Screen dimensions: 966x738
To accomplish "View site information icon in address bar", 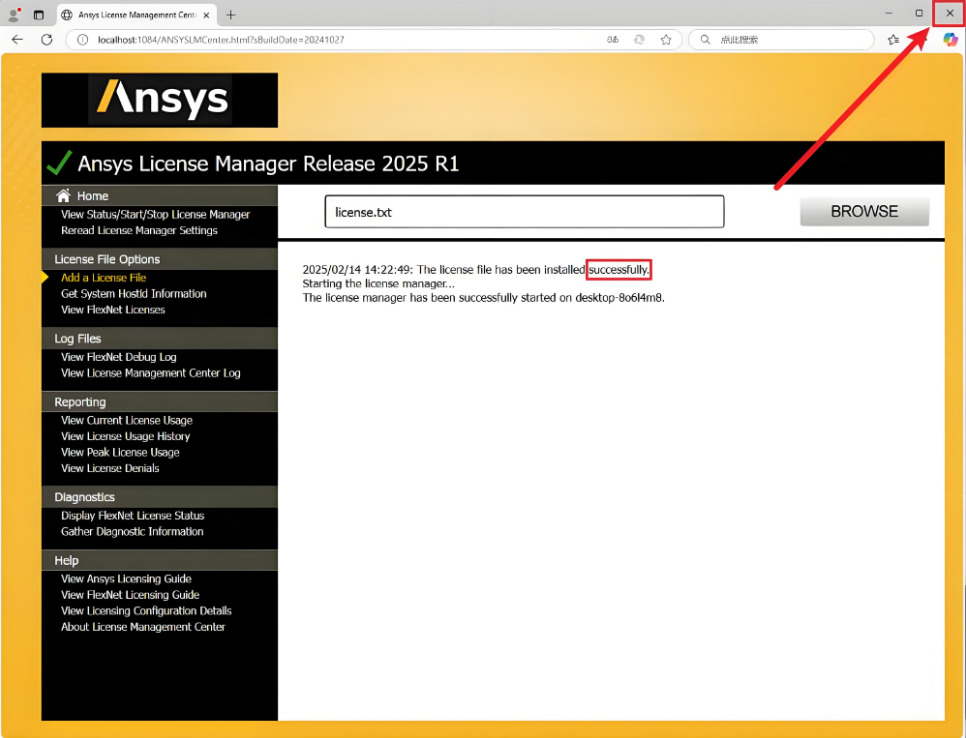I will click(82, 39).
